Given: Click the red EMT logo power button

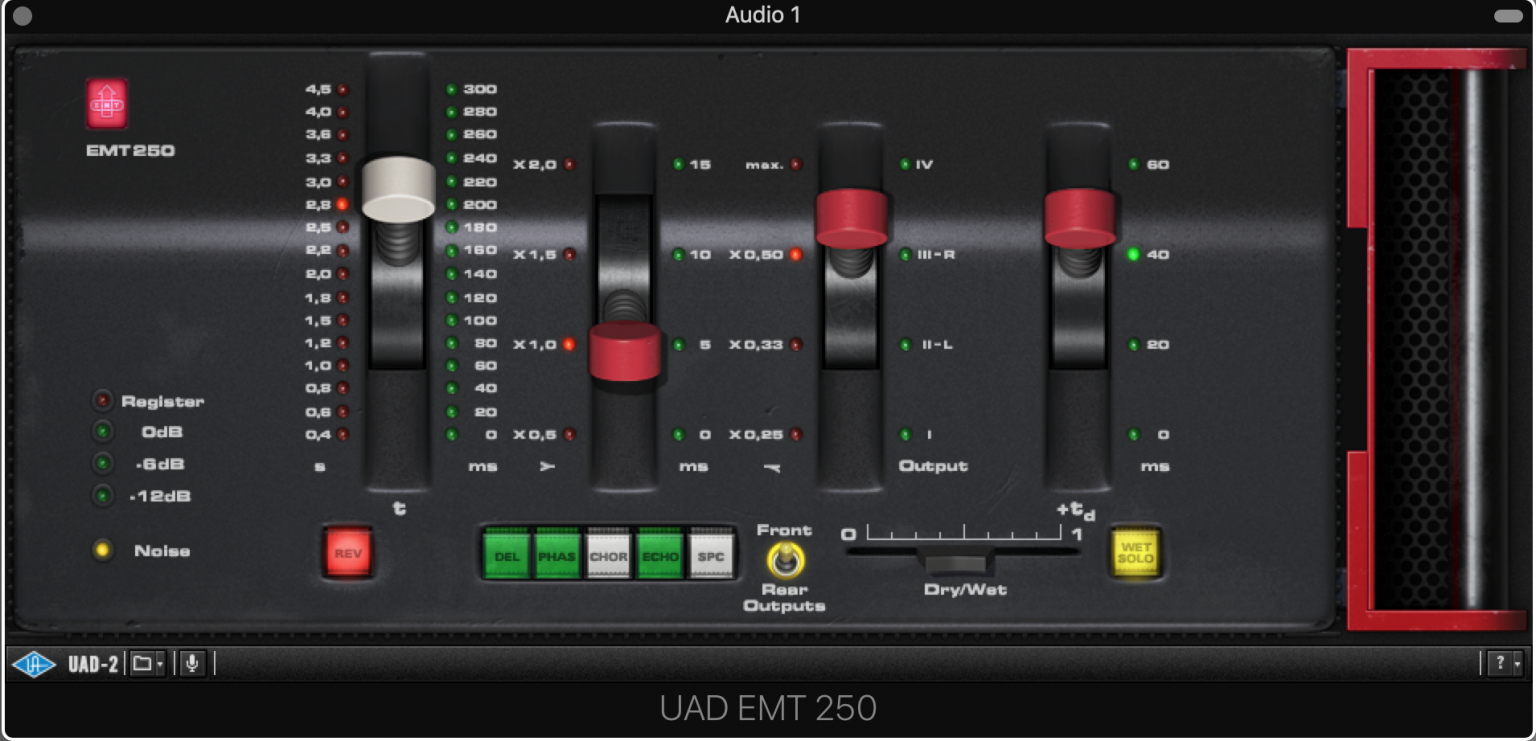Looking at the screenshot, I should 107,104.
